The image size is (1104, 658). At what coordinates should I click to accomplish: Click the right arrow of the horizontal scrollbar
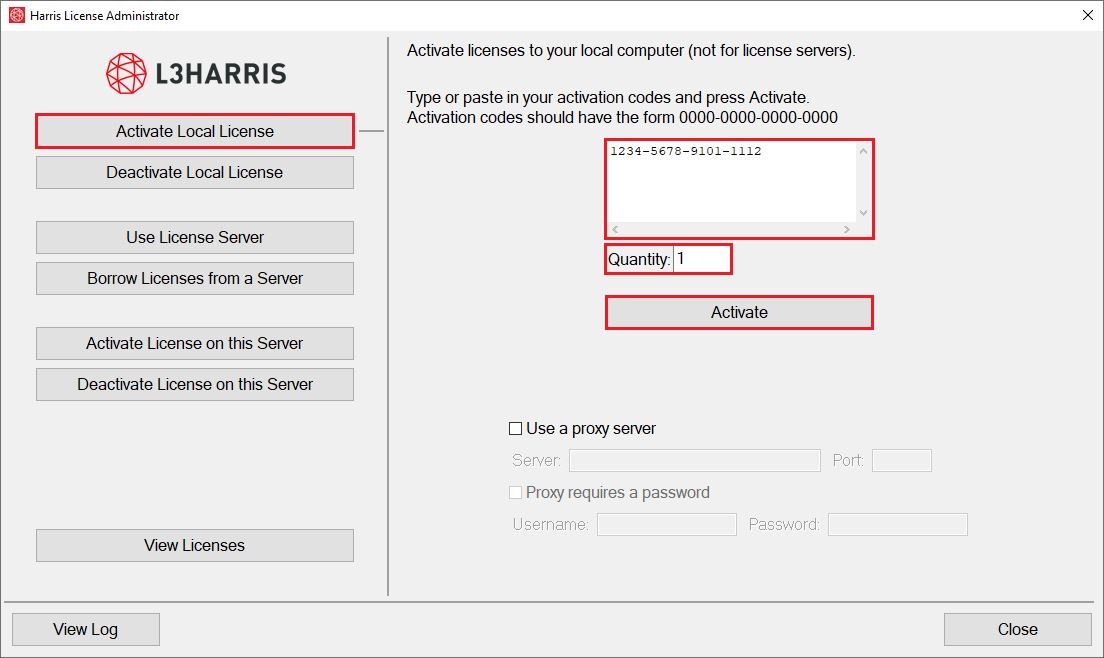point(847,230)
